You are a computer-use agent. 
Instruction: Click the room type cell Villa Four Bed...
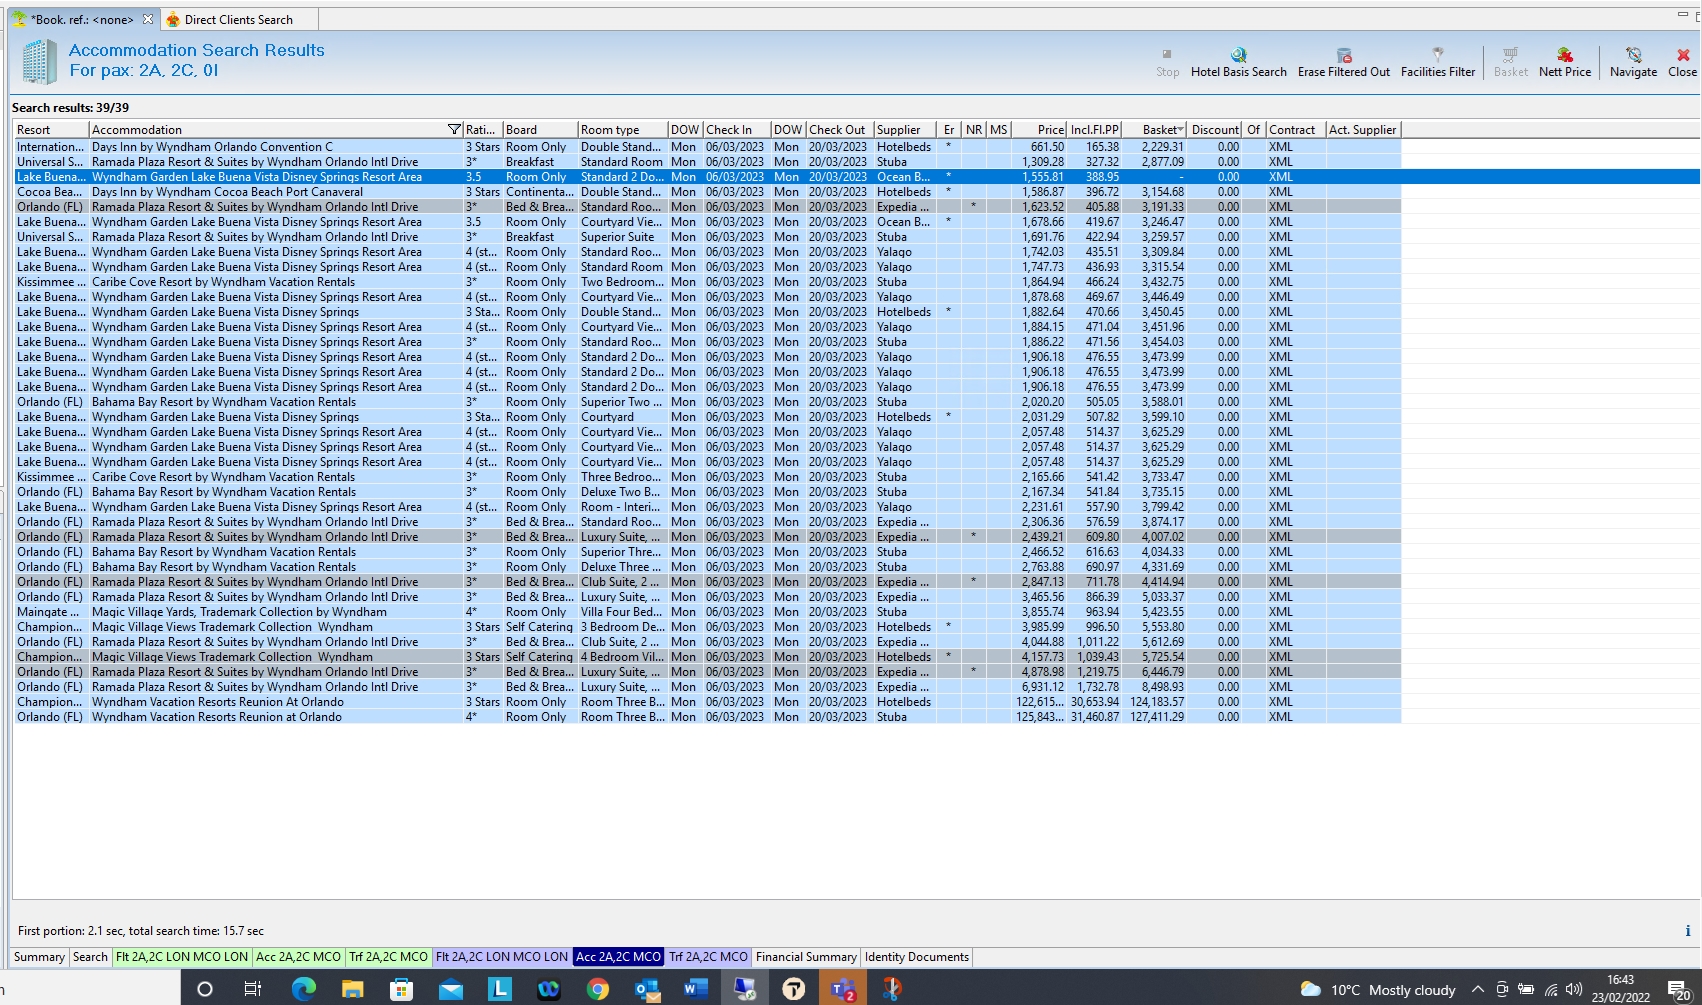pos(621,612)
